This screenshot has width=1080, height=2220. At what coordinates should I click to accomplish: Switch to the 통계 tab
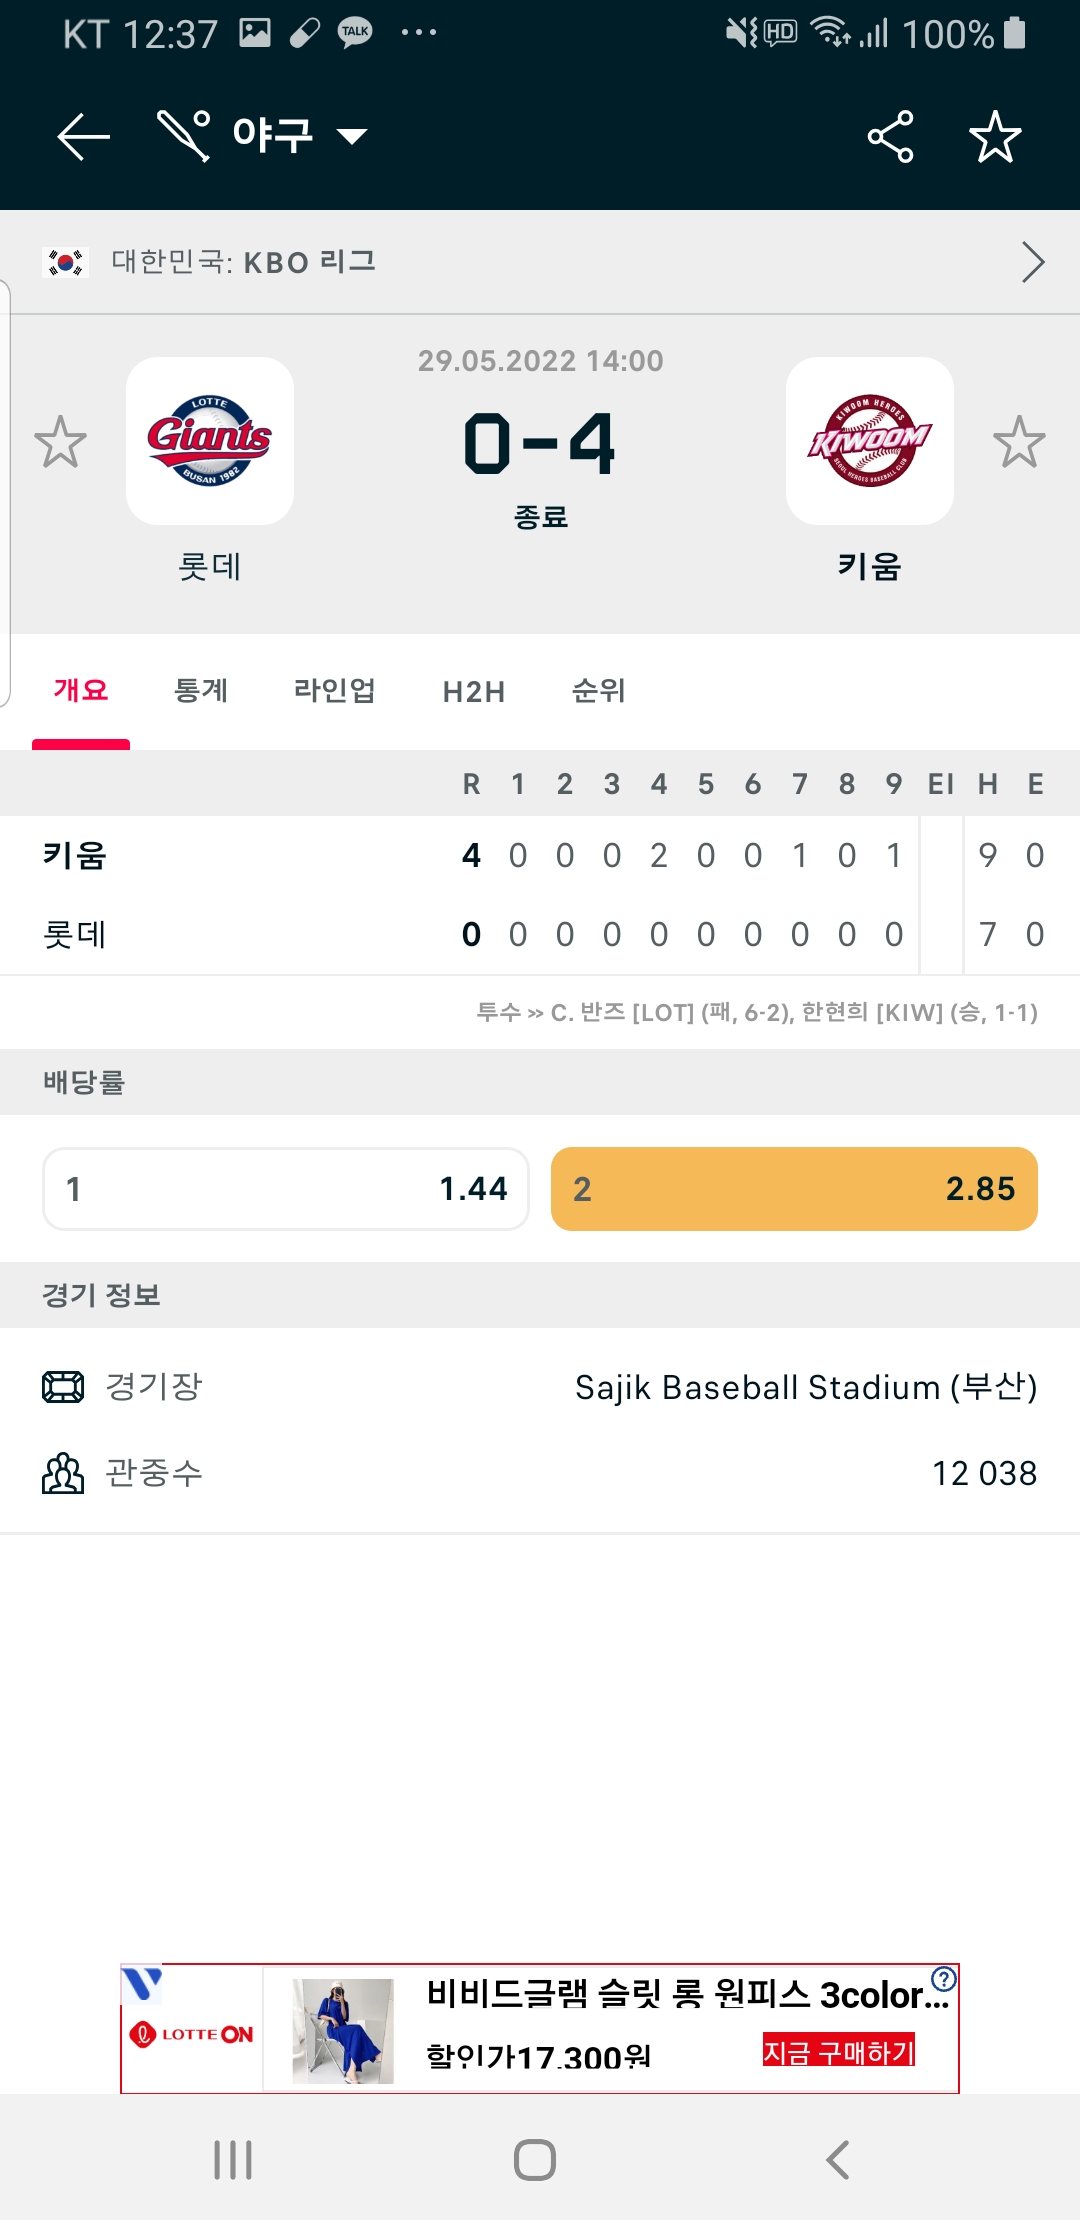click(x=201, y=690)
